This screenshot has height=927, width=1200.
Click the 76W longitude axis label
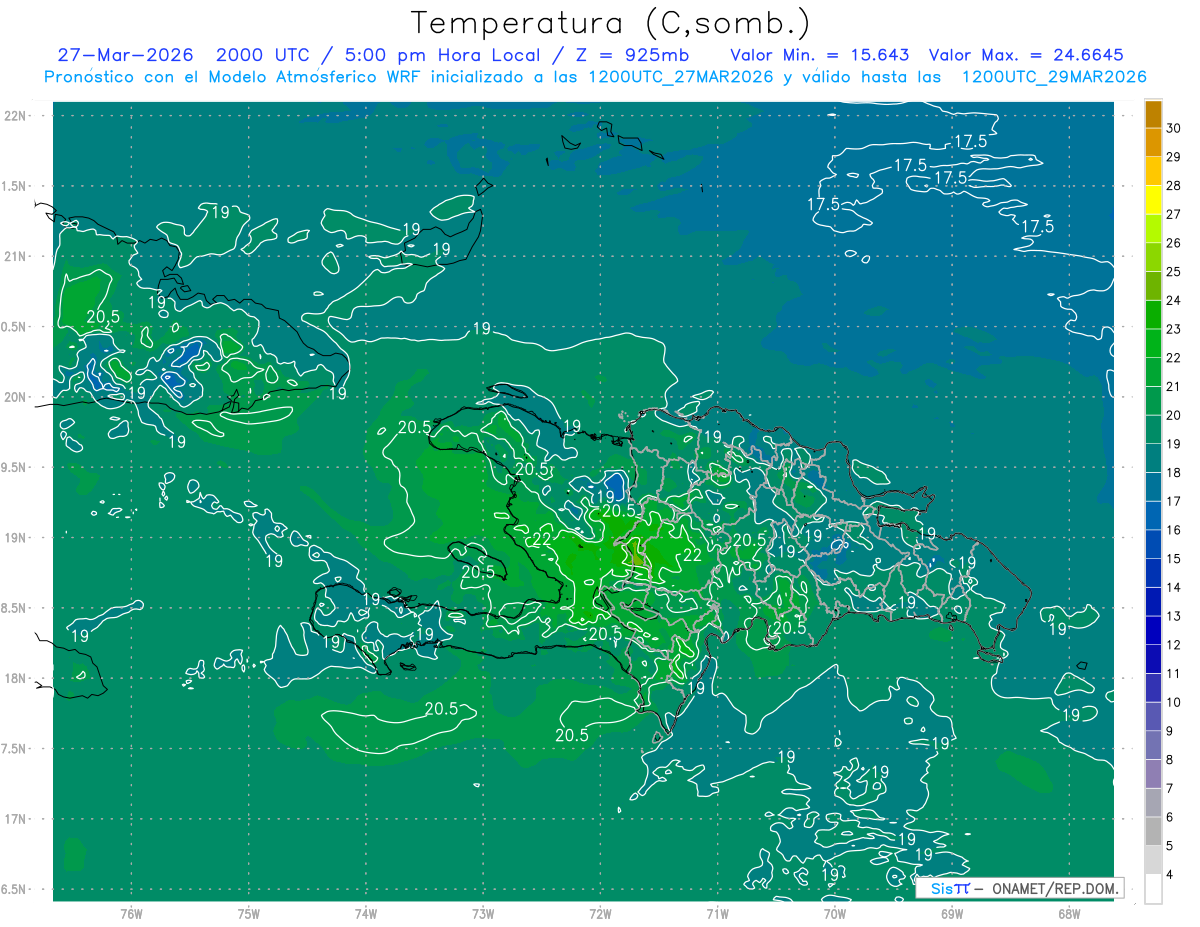pos(131,914)
